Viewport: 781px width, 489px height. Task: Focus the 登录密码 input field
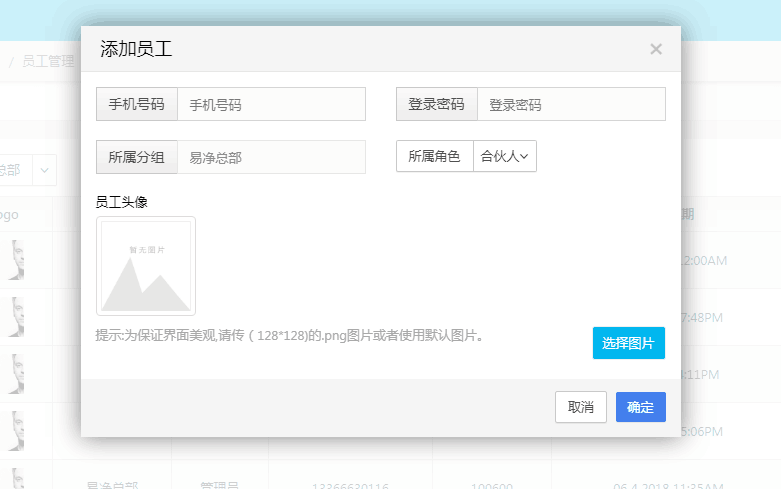(570, 104)
